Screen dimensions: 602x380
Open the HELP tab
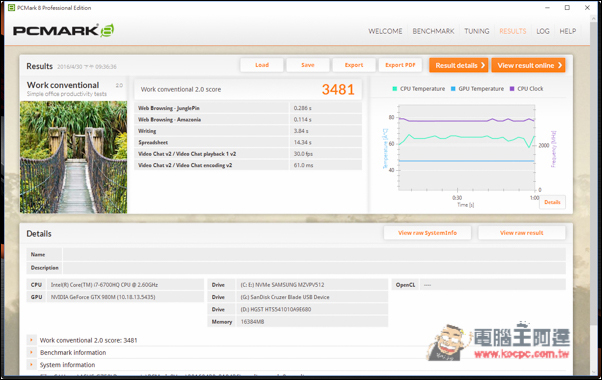(567, 31)
